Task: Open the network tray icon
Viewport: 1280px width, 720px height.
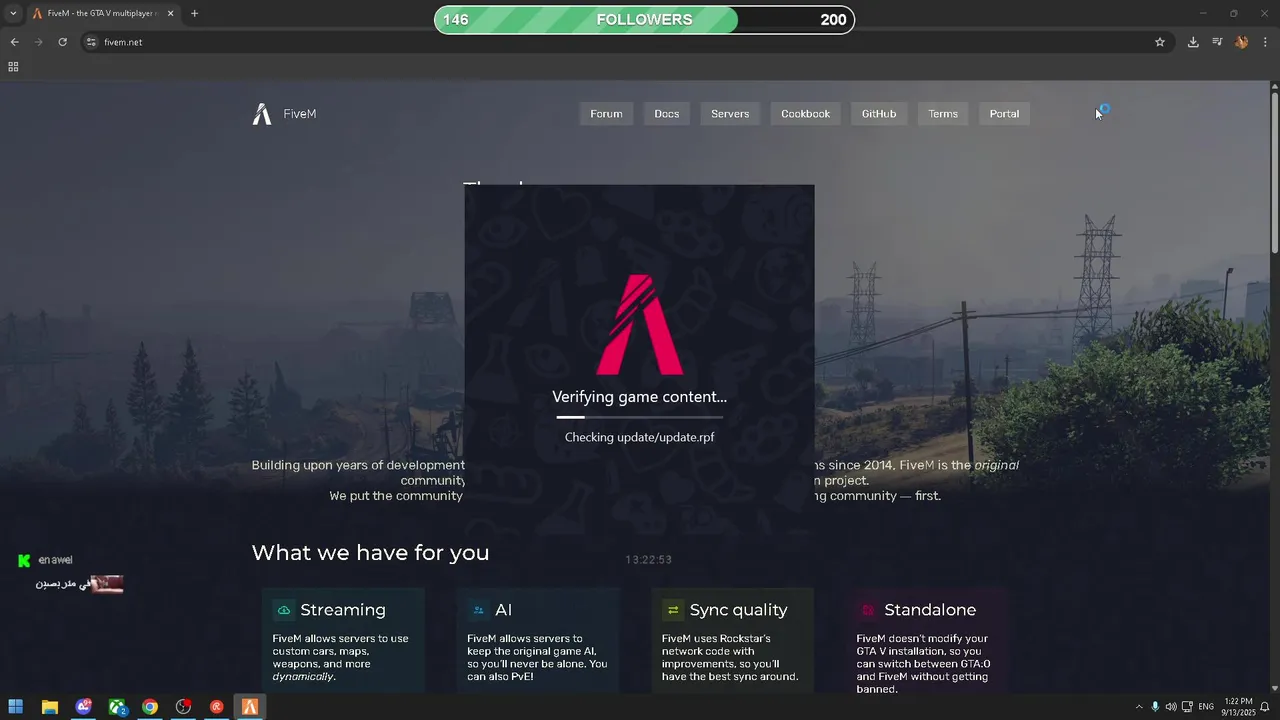Action: coord(1187,707)
